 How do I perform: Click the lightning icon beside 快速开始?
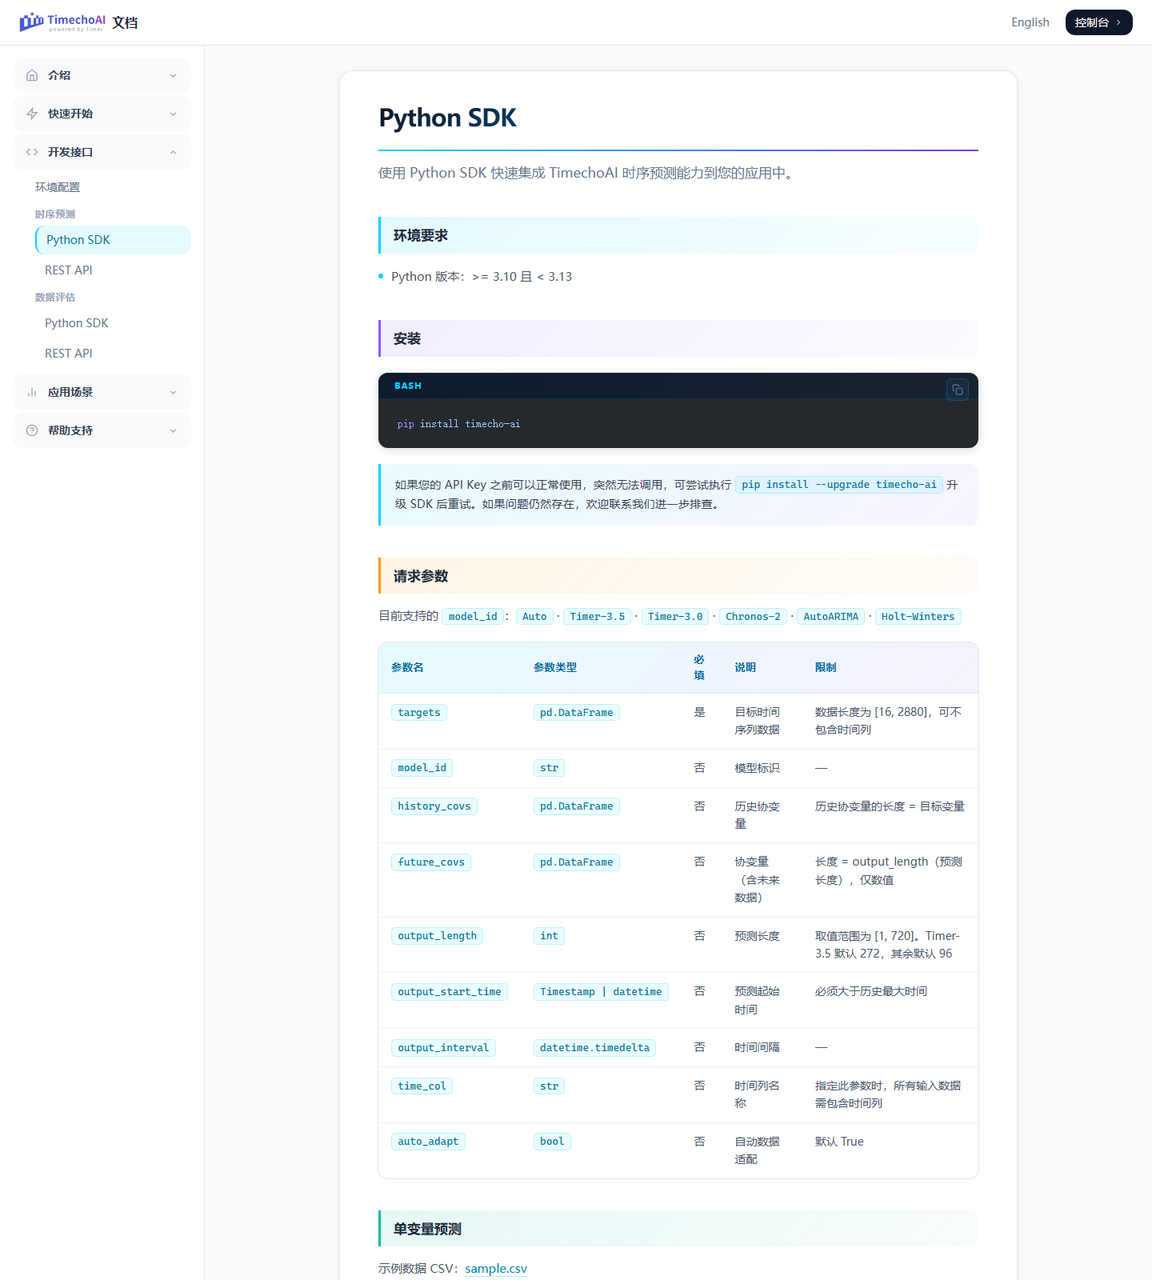tap(32, 114)
